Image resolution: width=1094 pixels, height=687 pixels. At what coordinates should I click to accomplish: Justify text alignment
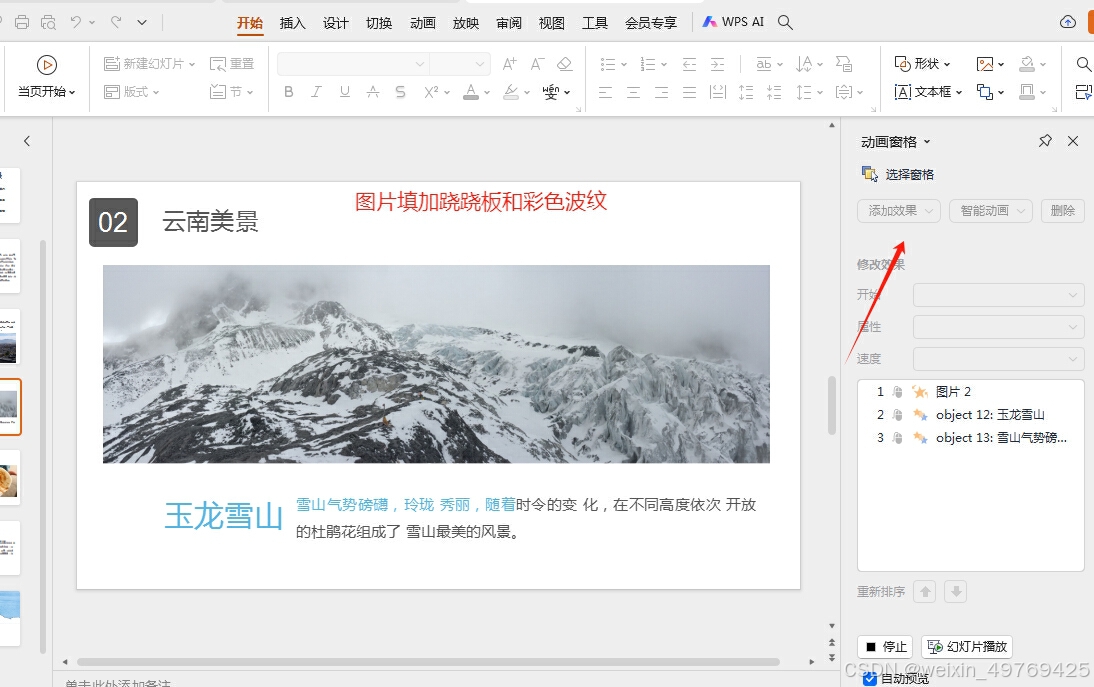click(x=689, y=92)
